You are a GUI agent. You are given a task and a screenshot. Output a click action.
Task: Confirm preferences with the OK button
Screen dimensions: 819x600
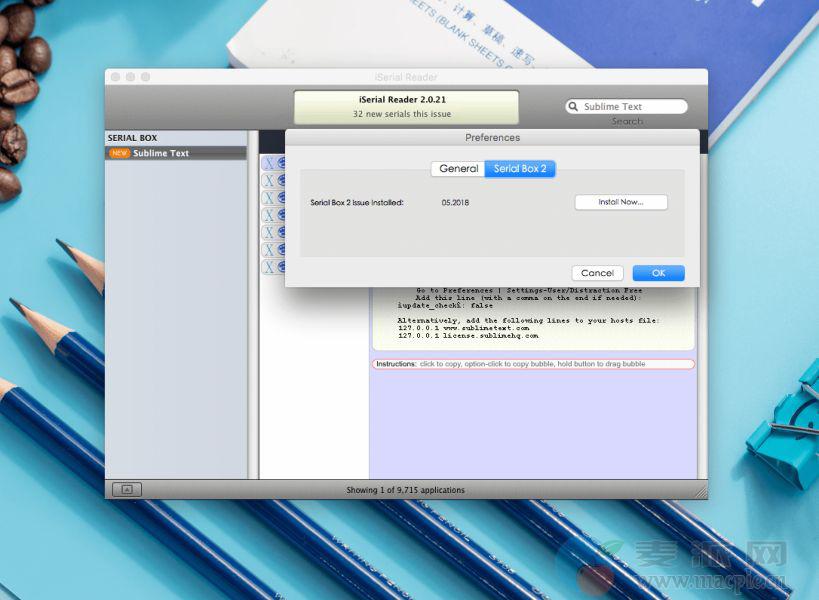click(x=658, y=273)
